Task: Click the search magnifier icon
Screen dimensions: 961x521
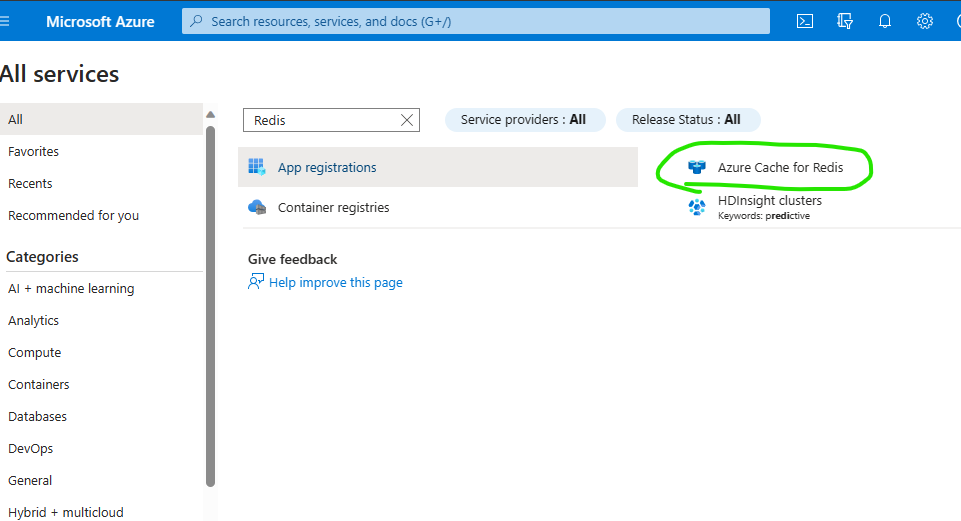Action: (196, 21)
